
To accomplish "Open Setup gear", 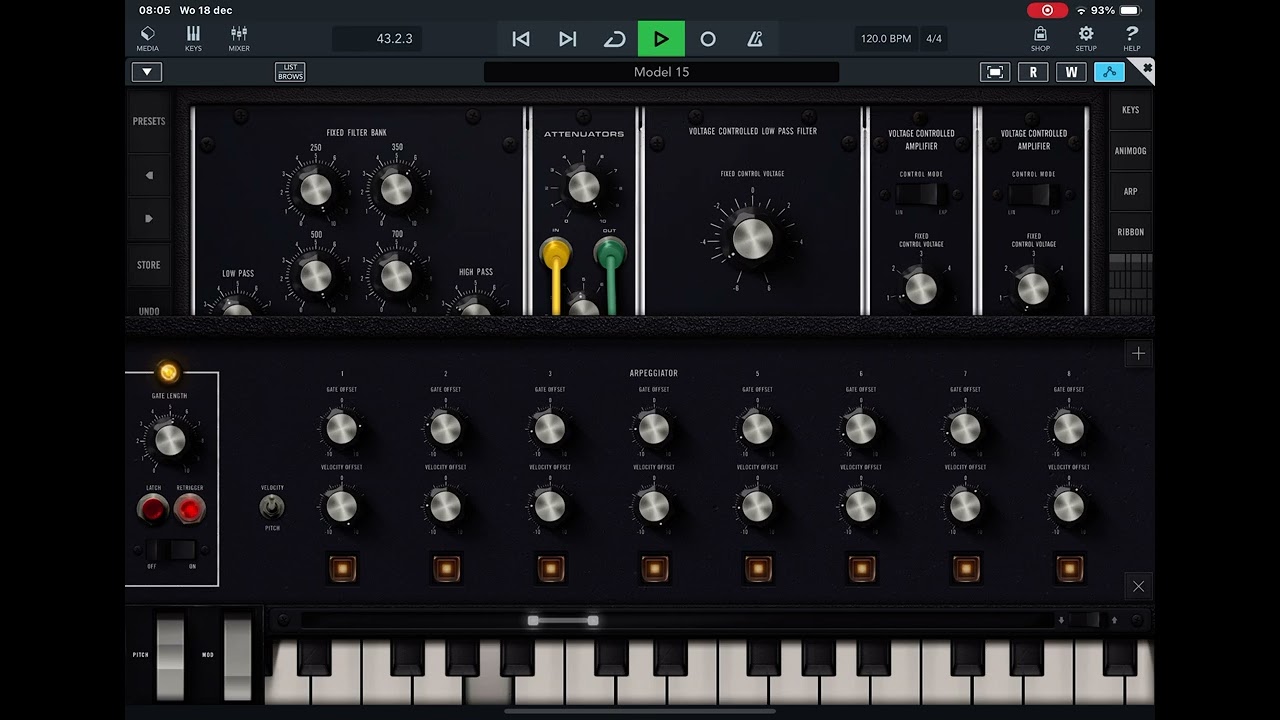I will [x=1086, y=38].
